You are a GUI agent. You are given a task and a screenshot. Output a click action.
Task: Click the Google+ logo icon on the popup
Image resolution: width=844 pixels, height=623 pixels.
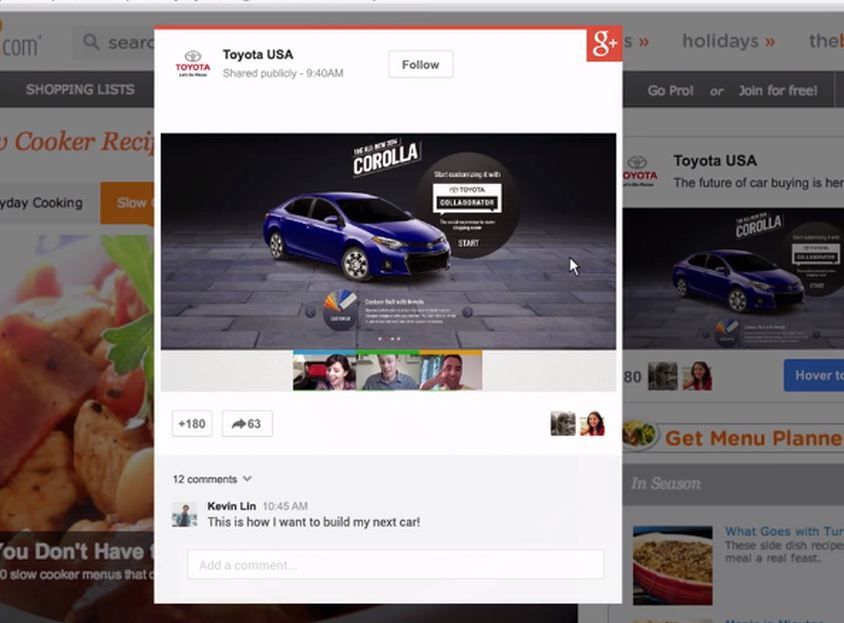(604, 44)
